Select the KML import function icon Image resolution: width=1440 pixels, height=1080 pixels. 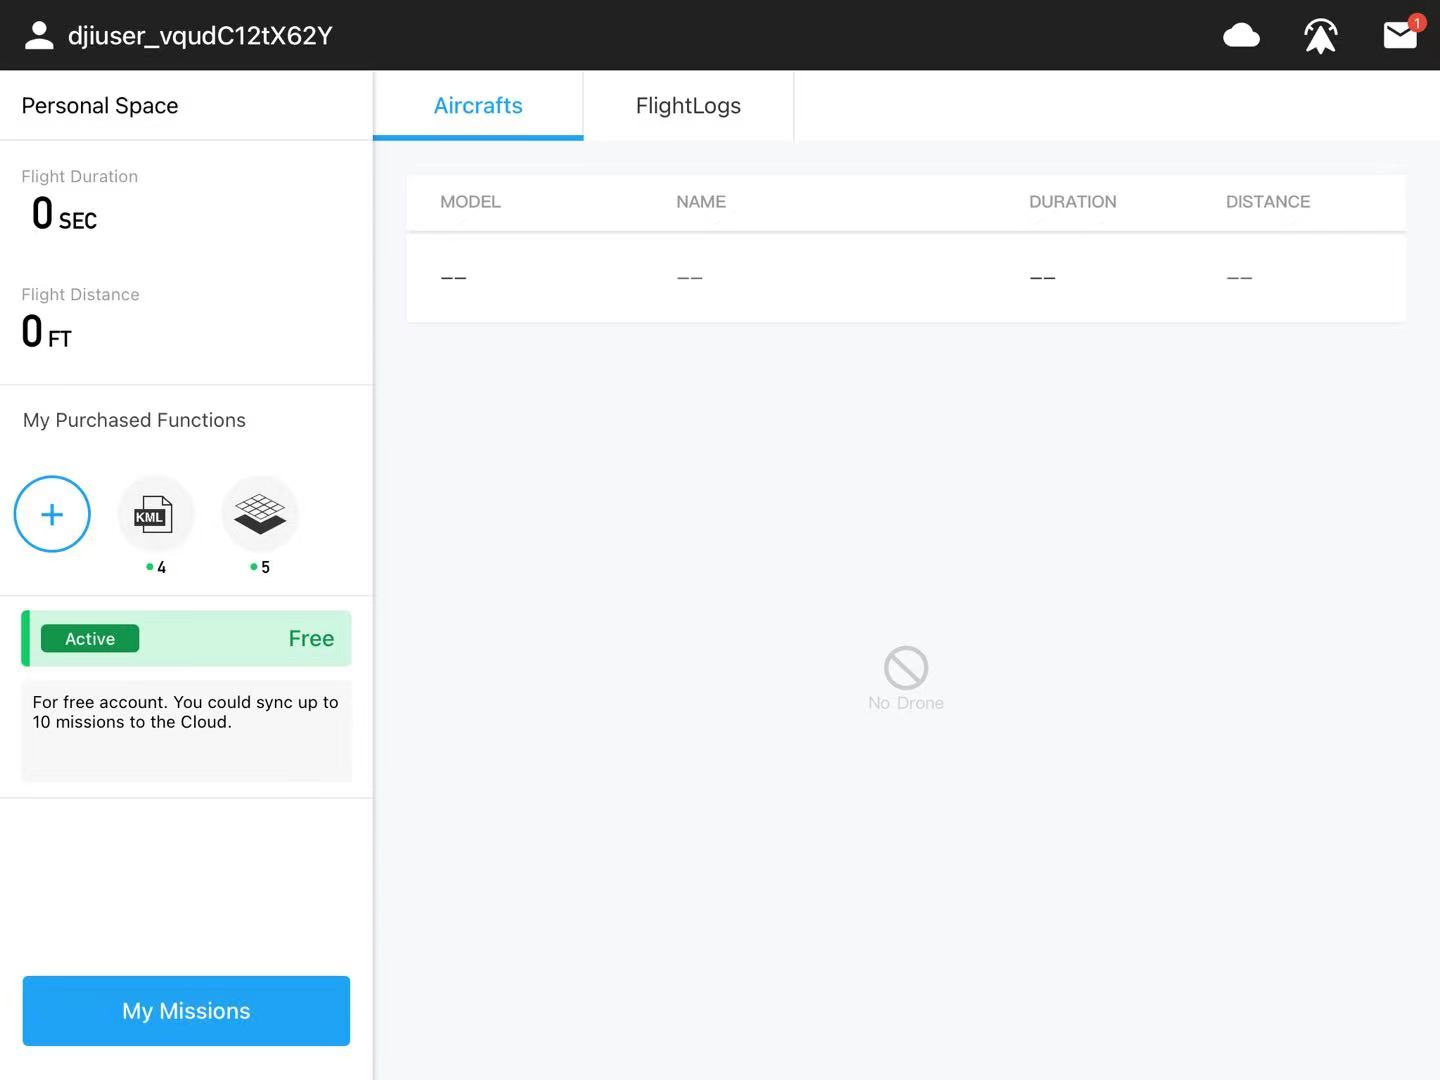tap(155, 514)
